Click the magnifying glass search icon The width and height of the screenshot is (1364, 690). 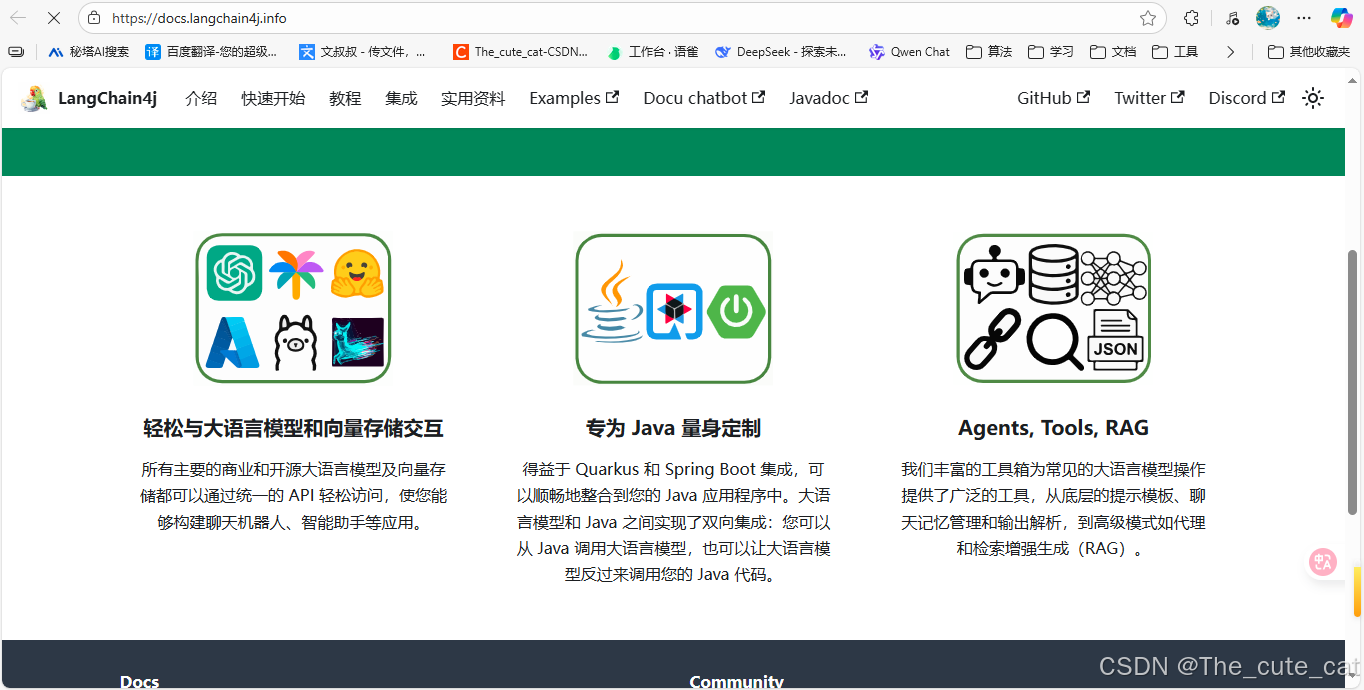pyautogui.click(x=1055, y=342)
